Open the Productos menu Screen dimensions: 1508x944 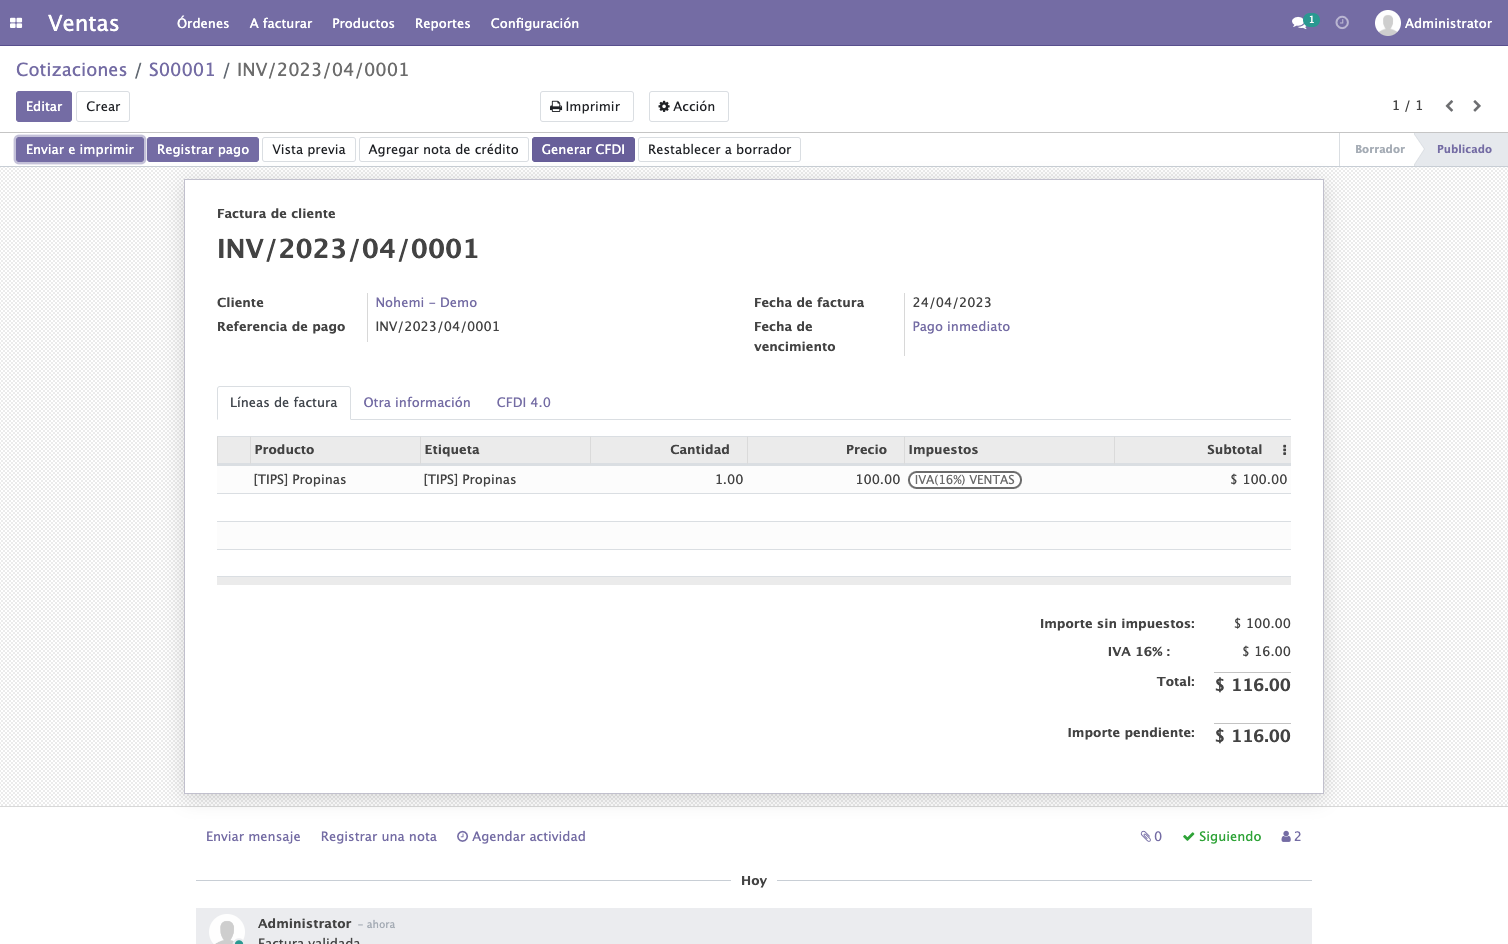tap(363, 23)
